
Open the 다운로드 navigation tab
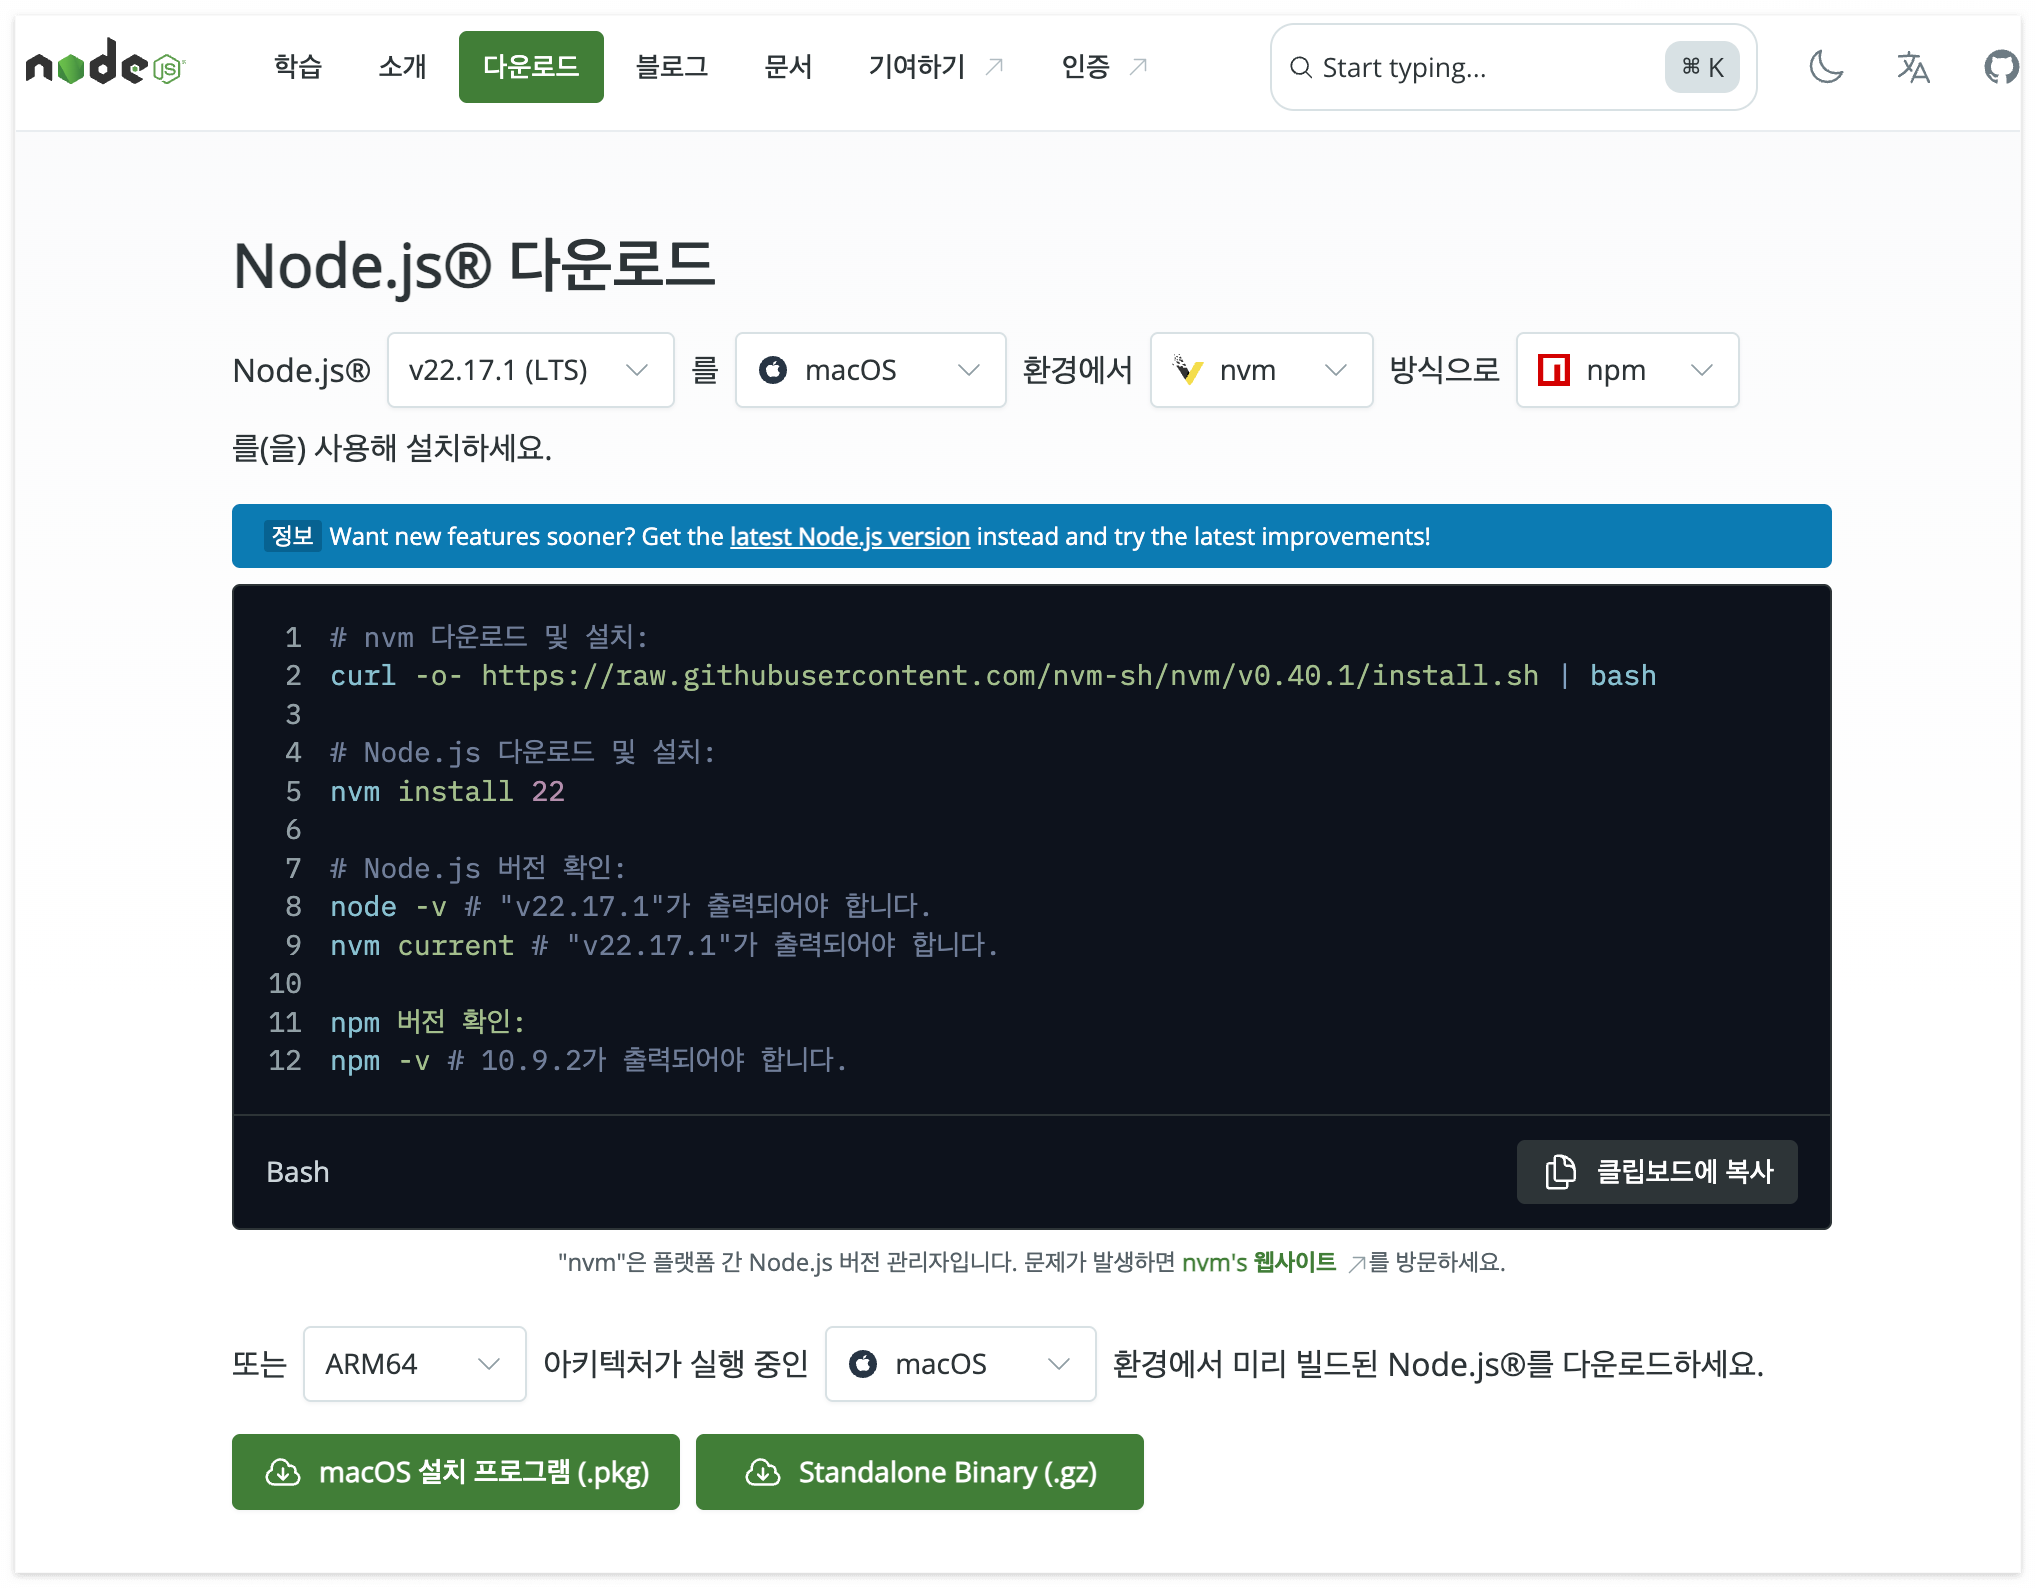click(x=531, y=67)
